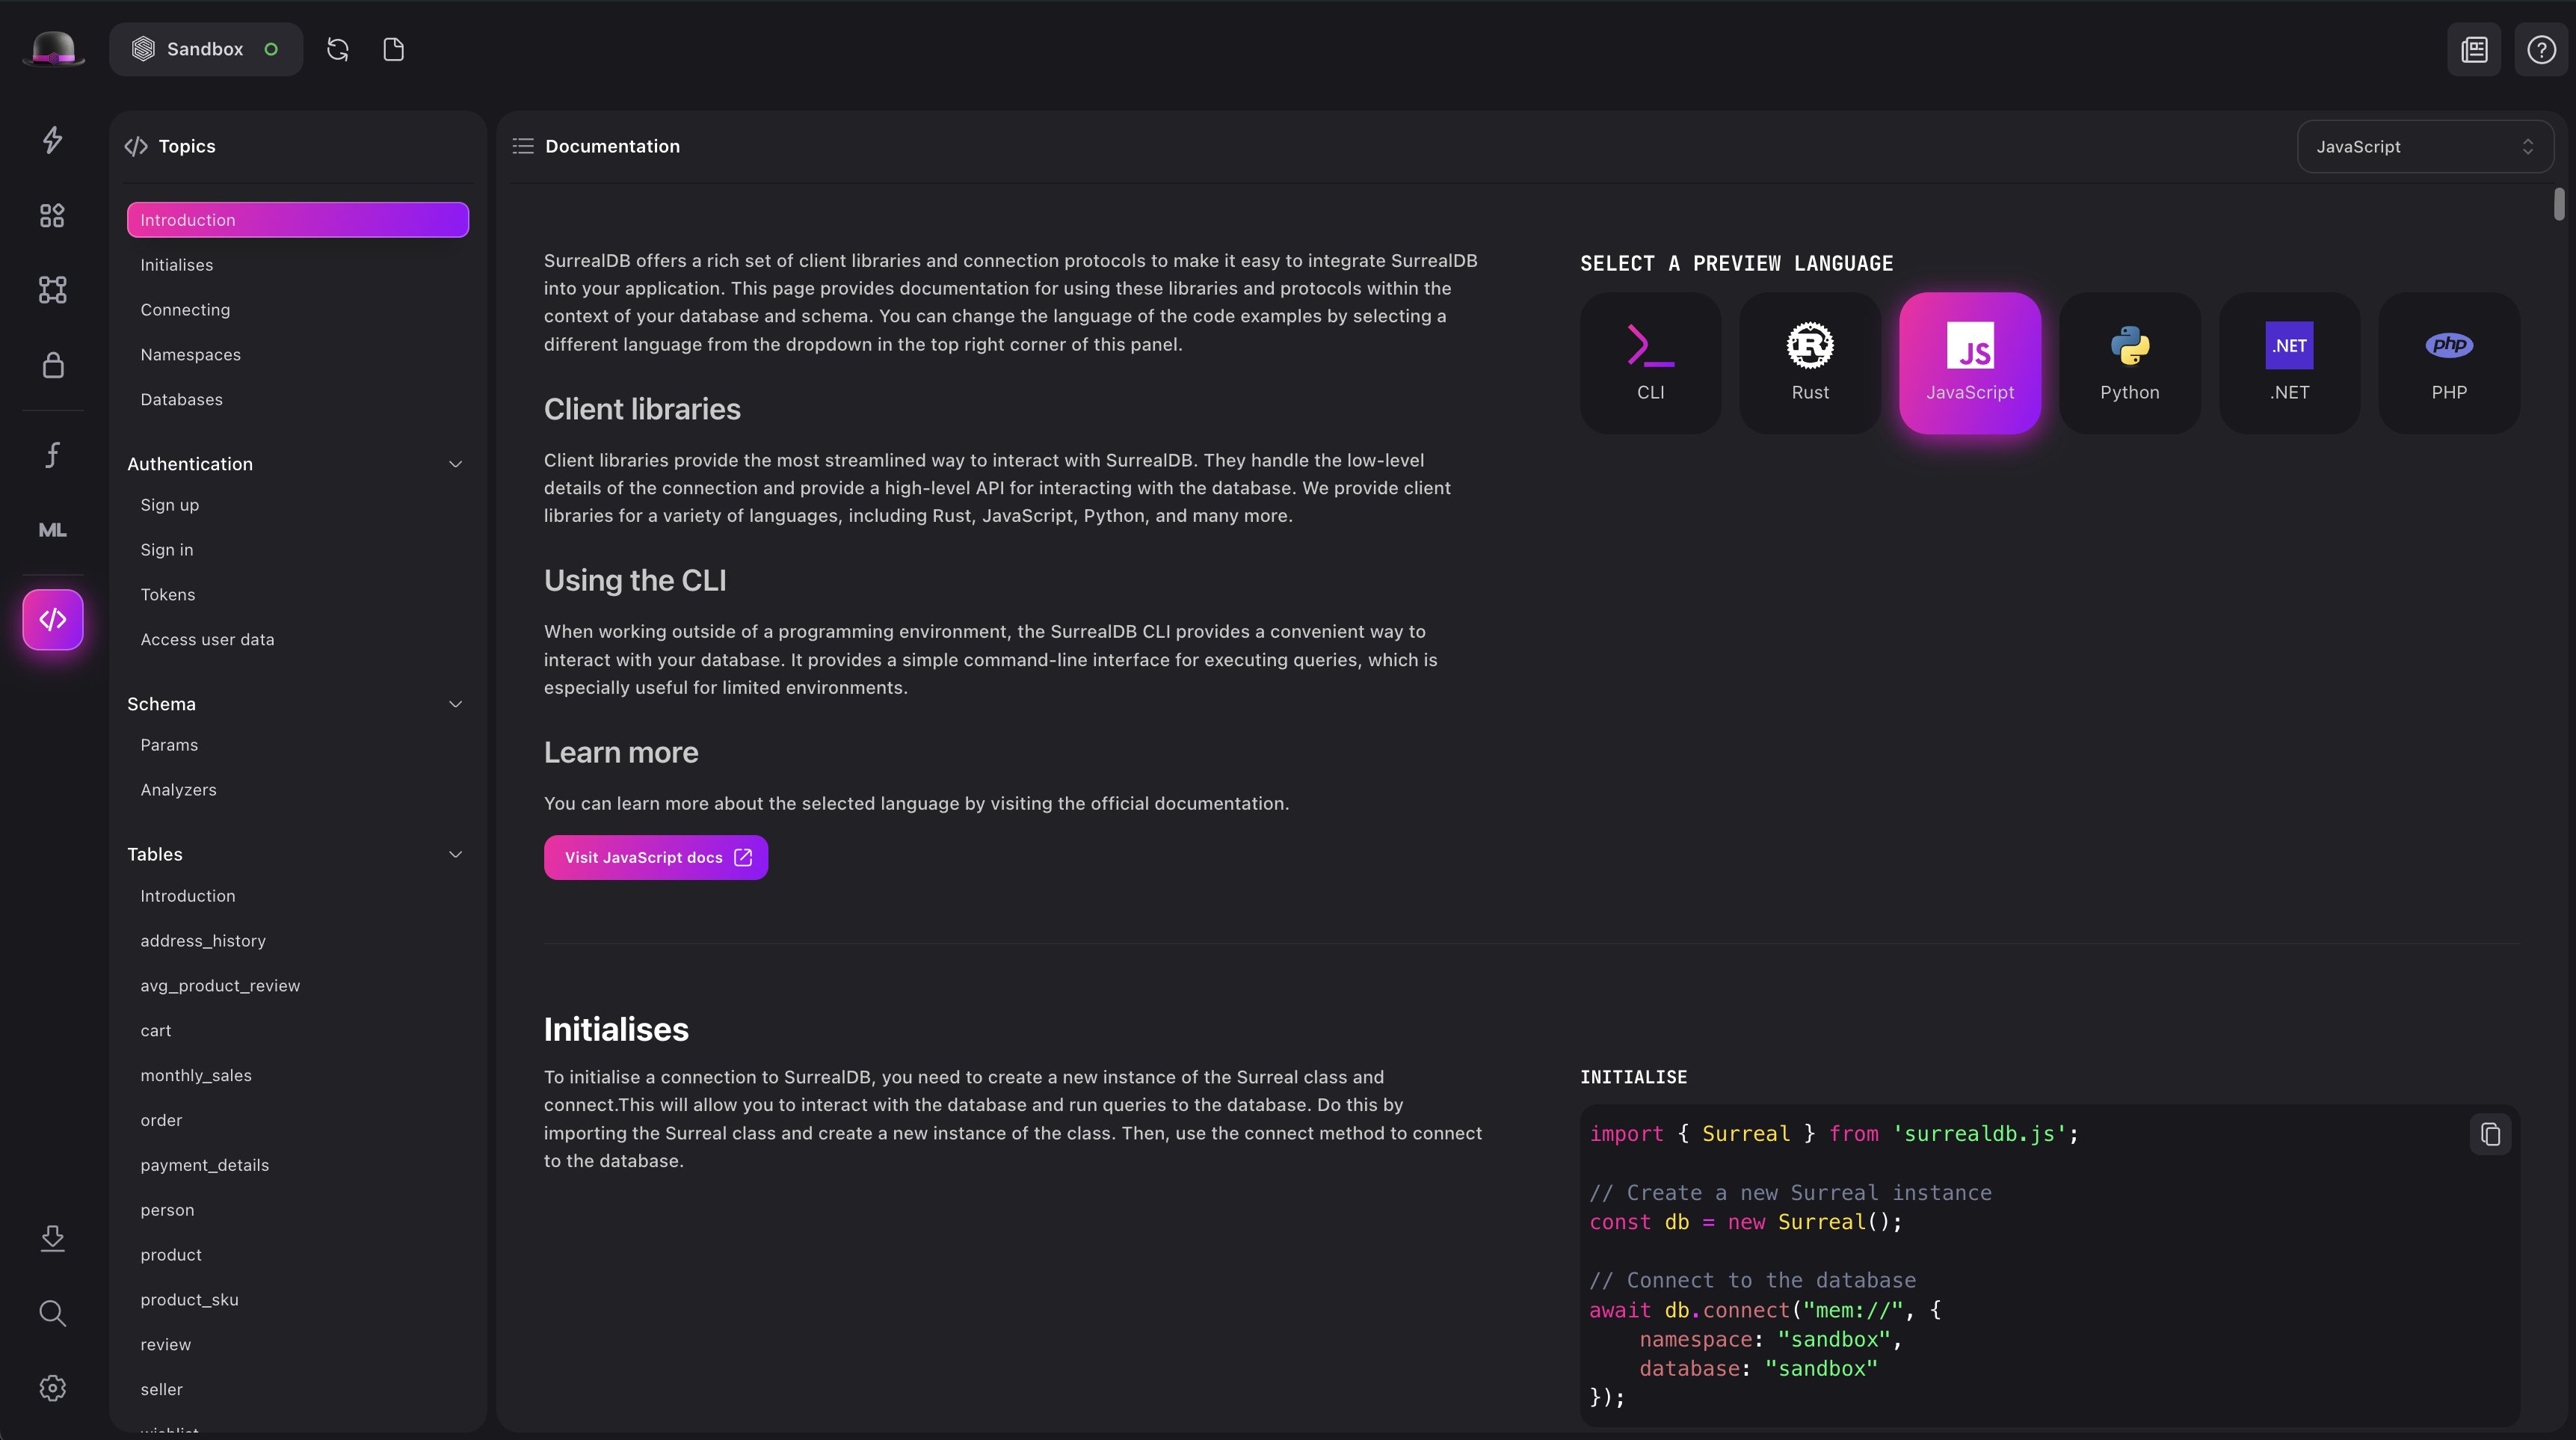Click the Surrealist hat logo
This screenshot has width=2576, height=1440.
point(53,48)
